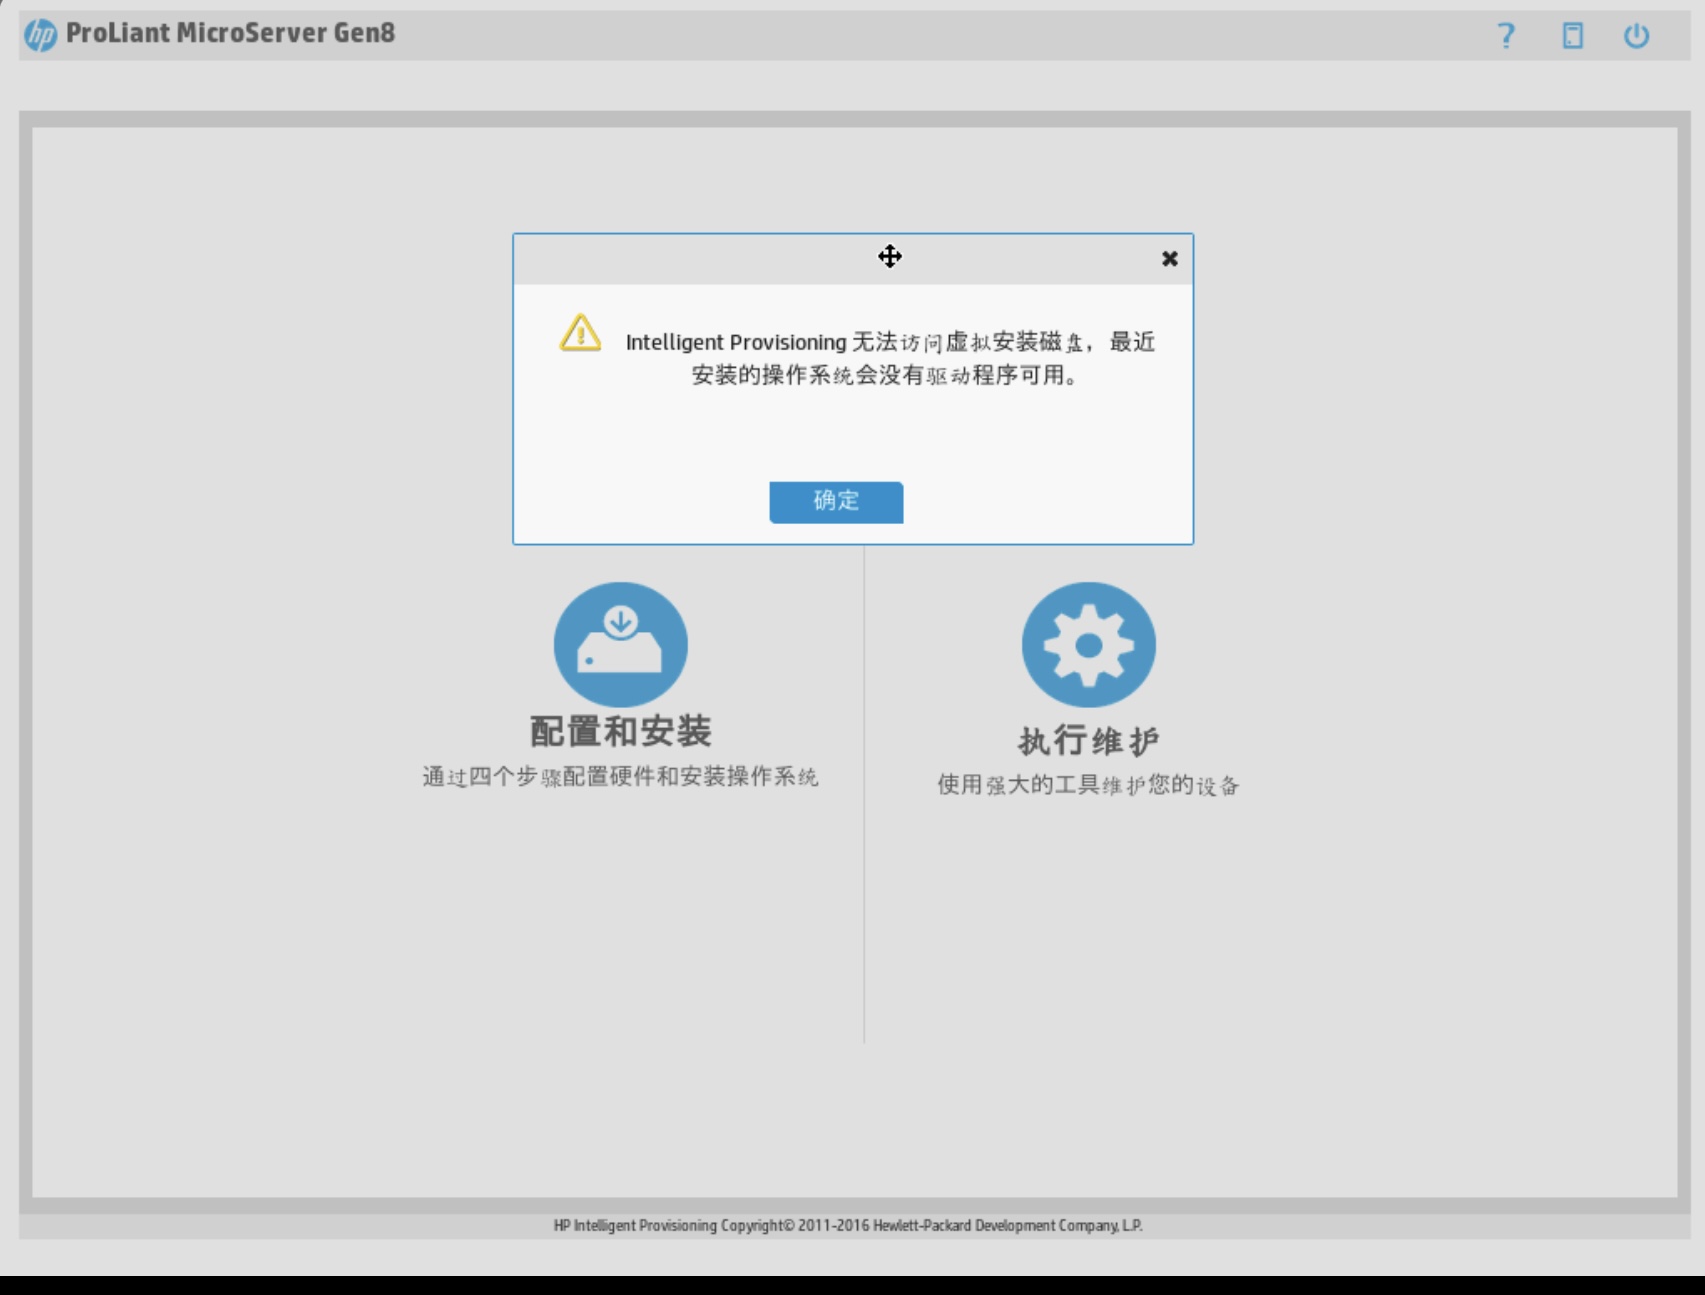Open the help question mark icon
The image size is (1705, 1295).
point(1506,36)
